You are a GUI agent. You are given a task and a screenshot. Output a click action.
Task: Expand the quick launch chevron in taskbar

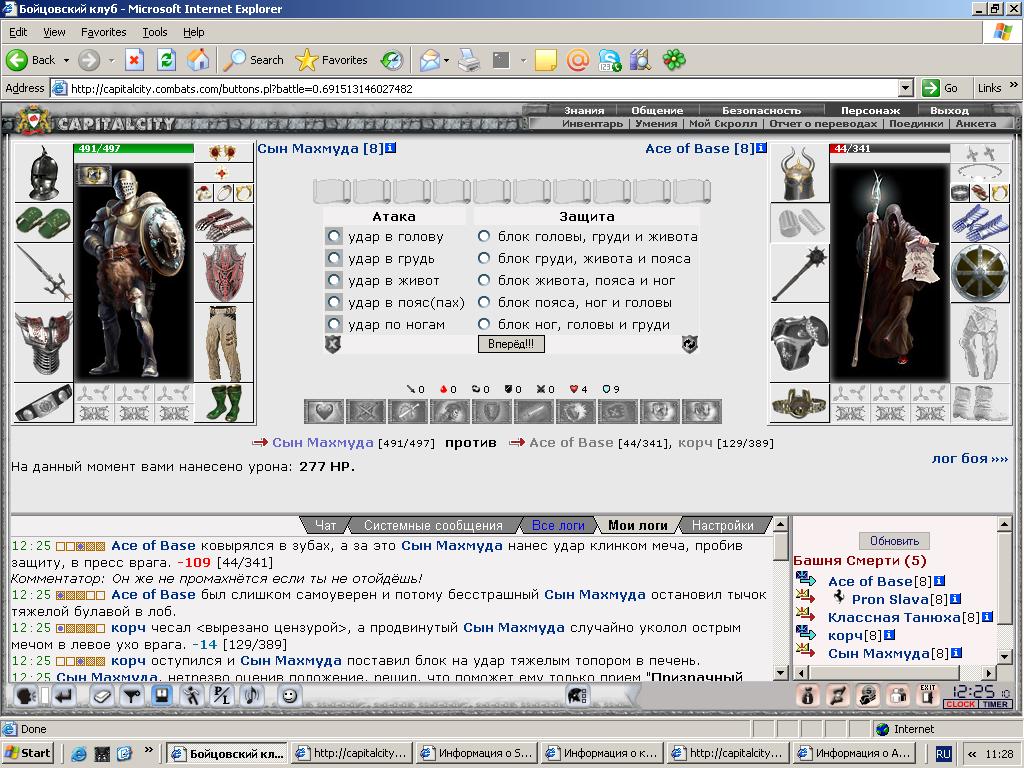(x=149, y=750)
